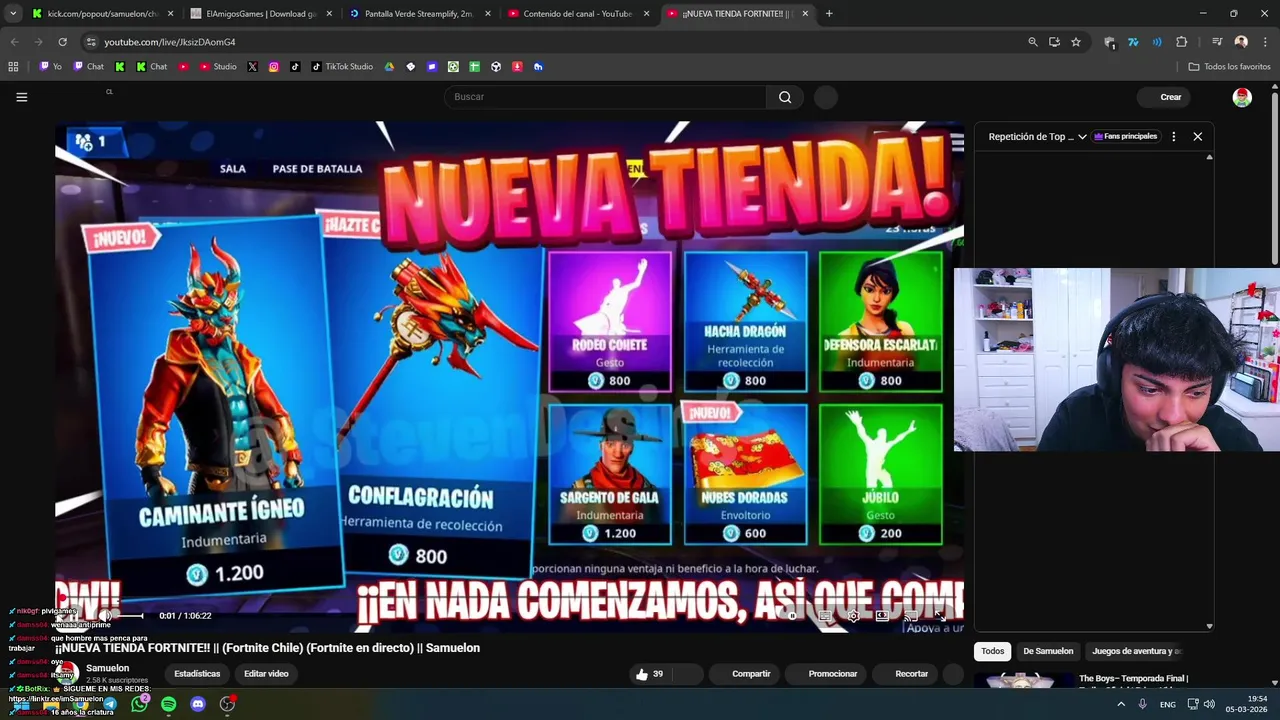
Task: Open The Boys Temporada Final video thumbnail
Action: [x=1022, y=680]
